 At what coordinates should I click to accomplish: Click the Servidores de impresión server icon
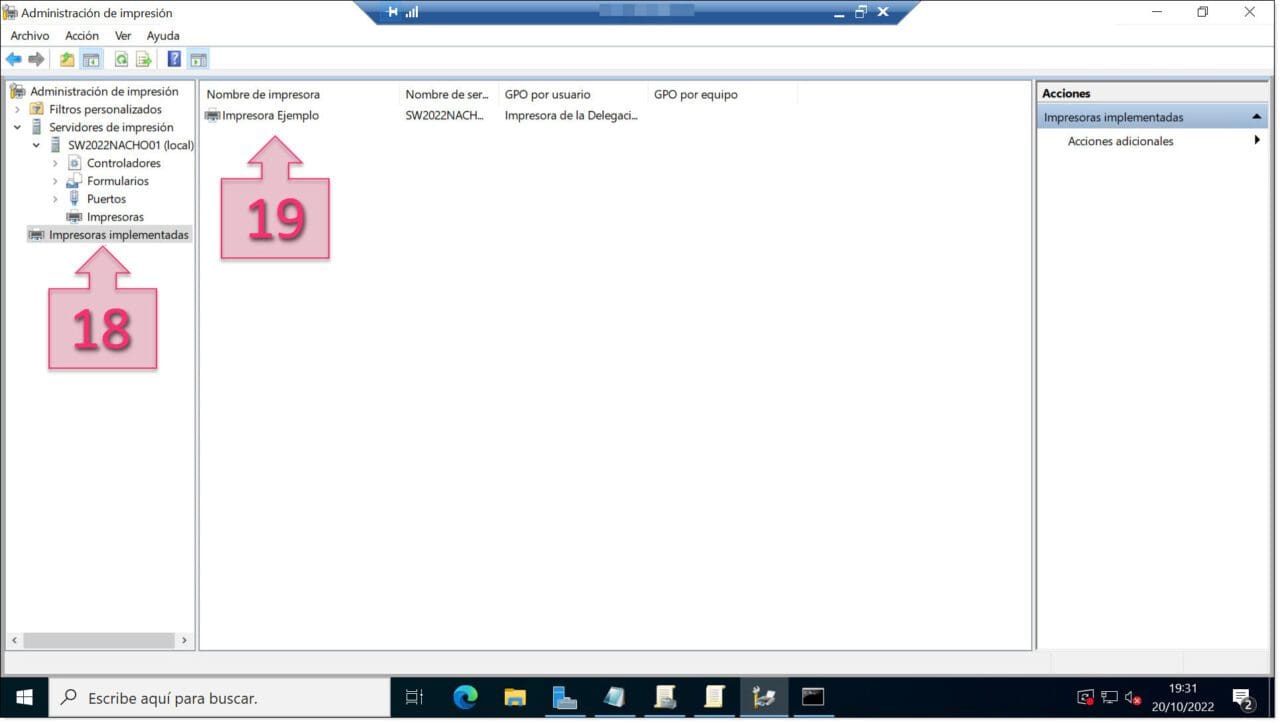(37, 127)
